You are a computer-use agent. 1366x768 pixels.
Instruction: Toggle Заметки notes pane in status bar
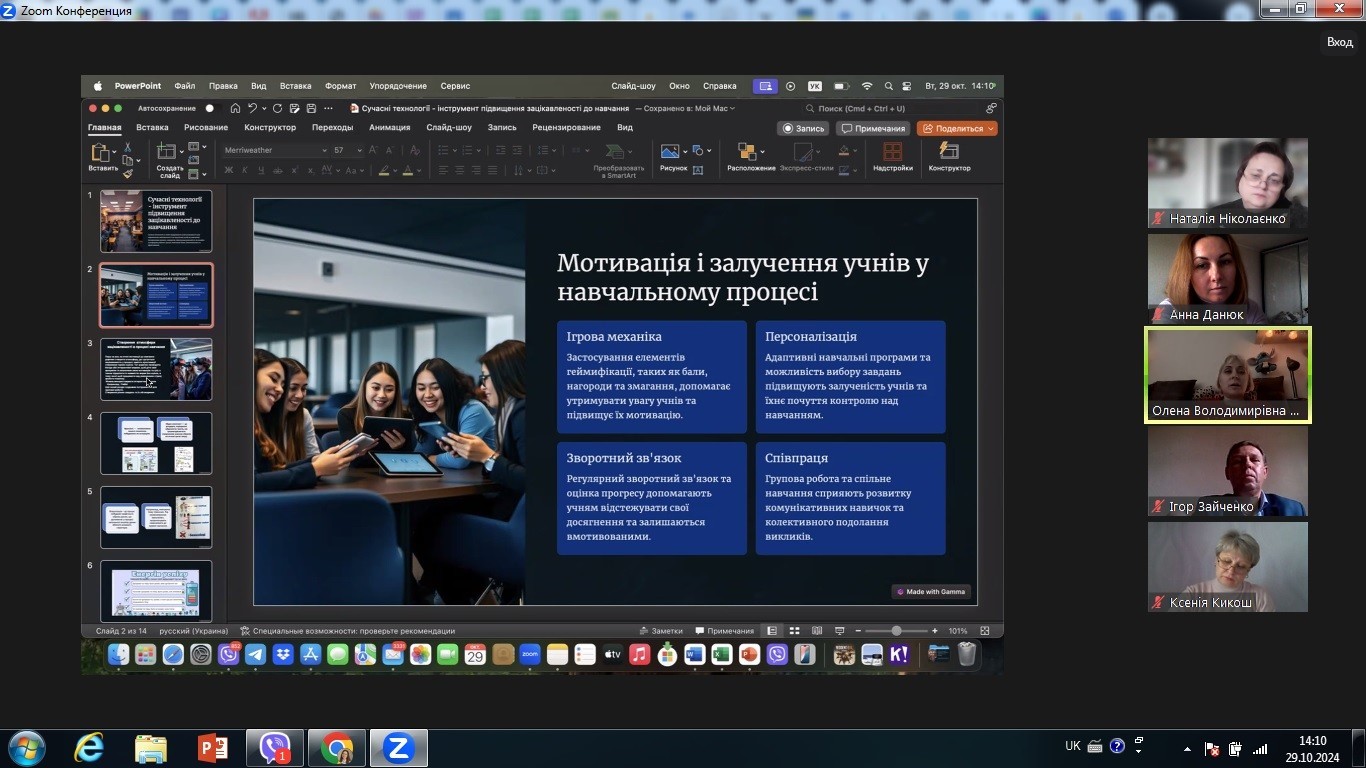(x=661, y=631)
